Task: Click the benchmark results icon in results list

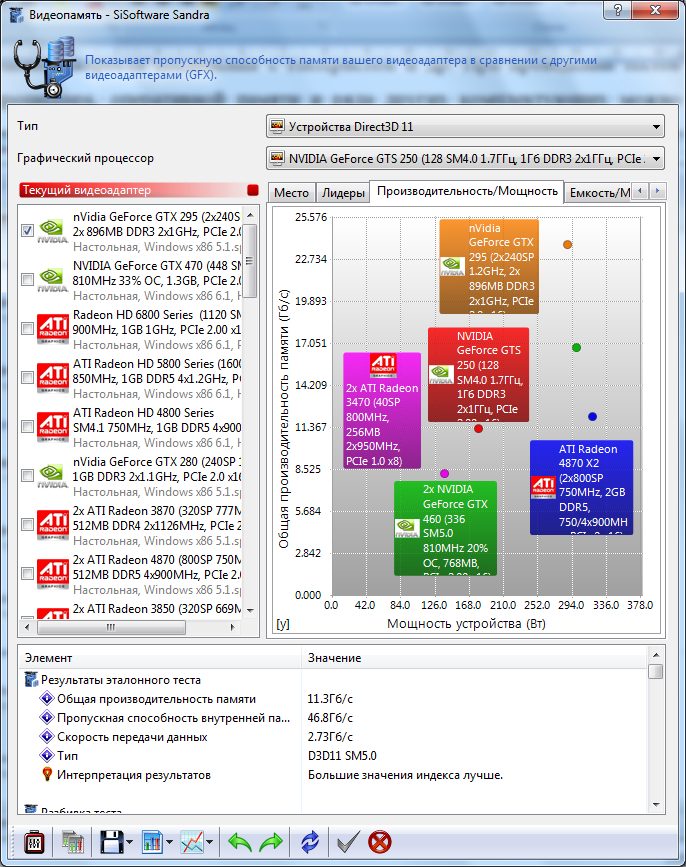Action: [32, 680]
